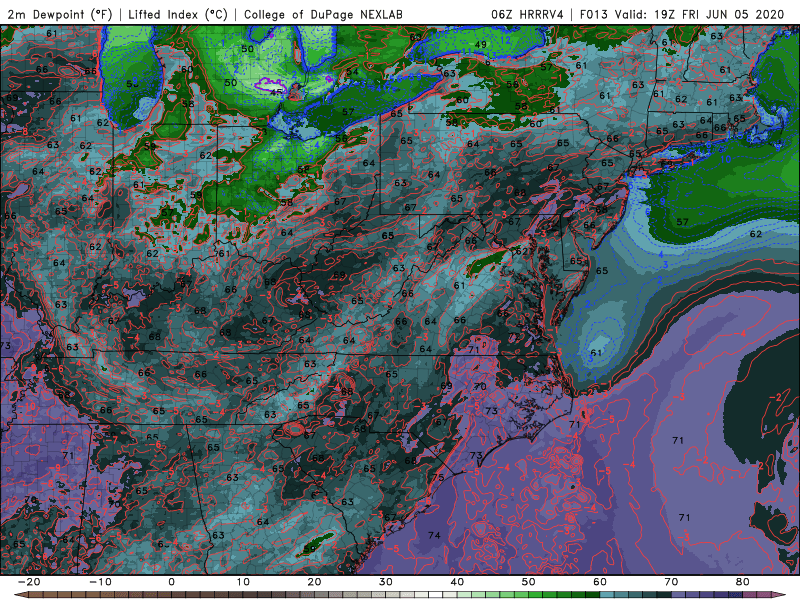Click the -10 label on color scale
The image size is (800, 600).
[100, 582]
